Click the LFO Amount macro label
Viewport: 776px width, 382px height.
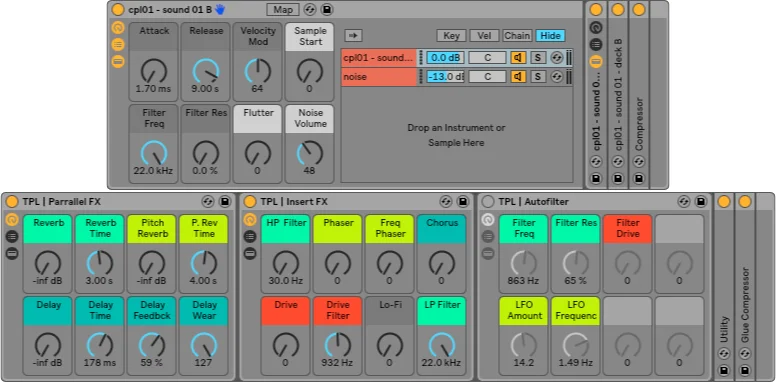point(524,310)
